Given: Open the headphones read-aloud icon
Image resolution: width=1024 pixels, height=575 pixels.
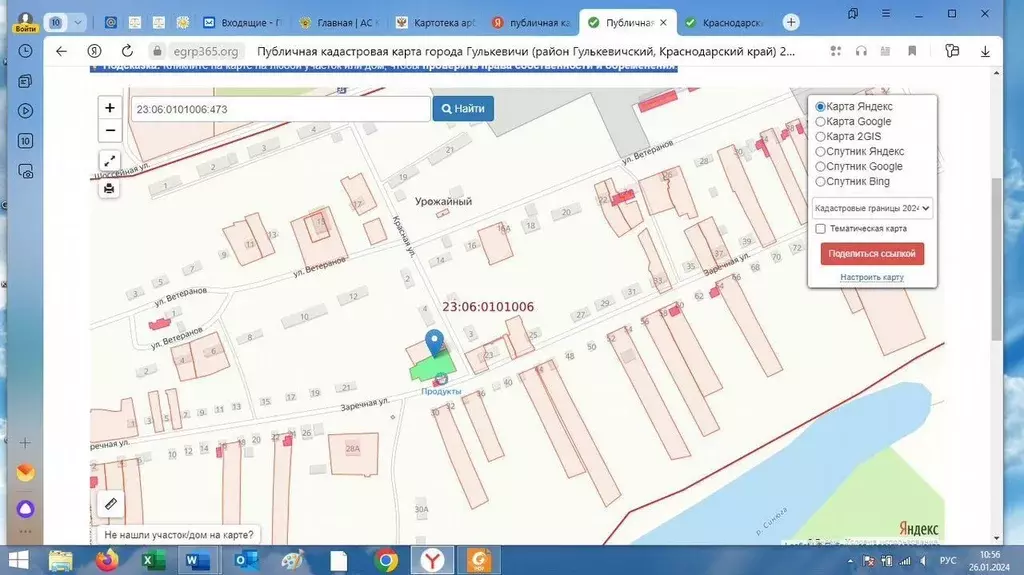Looking at the screenshot, I should (861, 51).
